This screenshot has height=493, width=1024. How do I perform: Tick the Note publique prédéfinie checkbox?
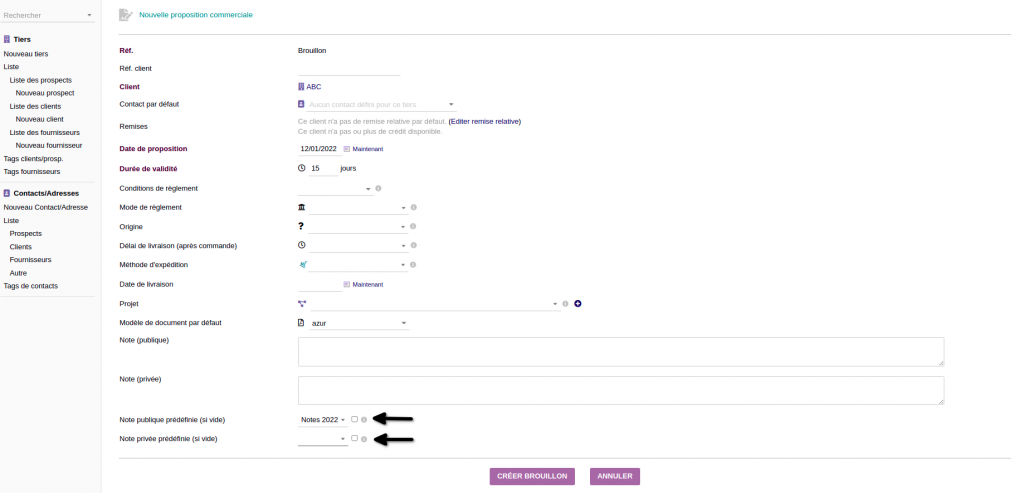(x=355, y=419)
